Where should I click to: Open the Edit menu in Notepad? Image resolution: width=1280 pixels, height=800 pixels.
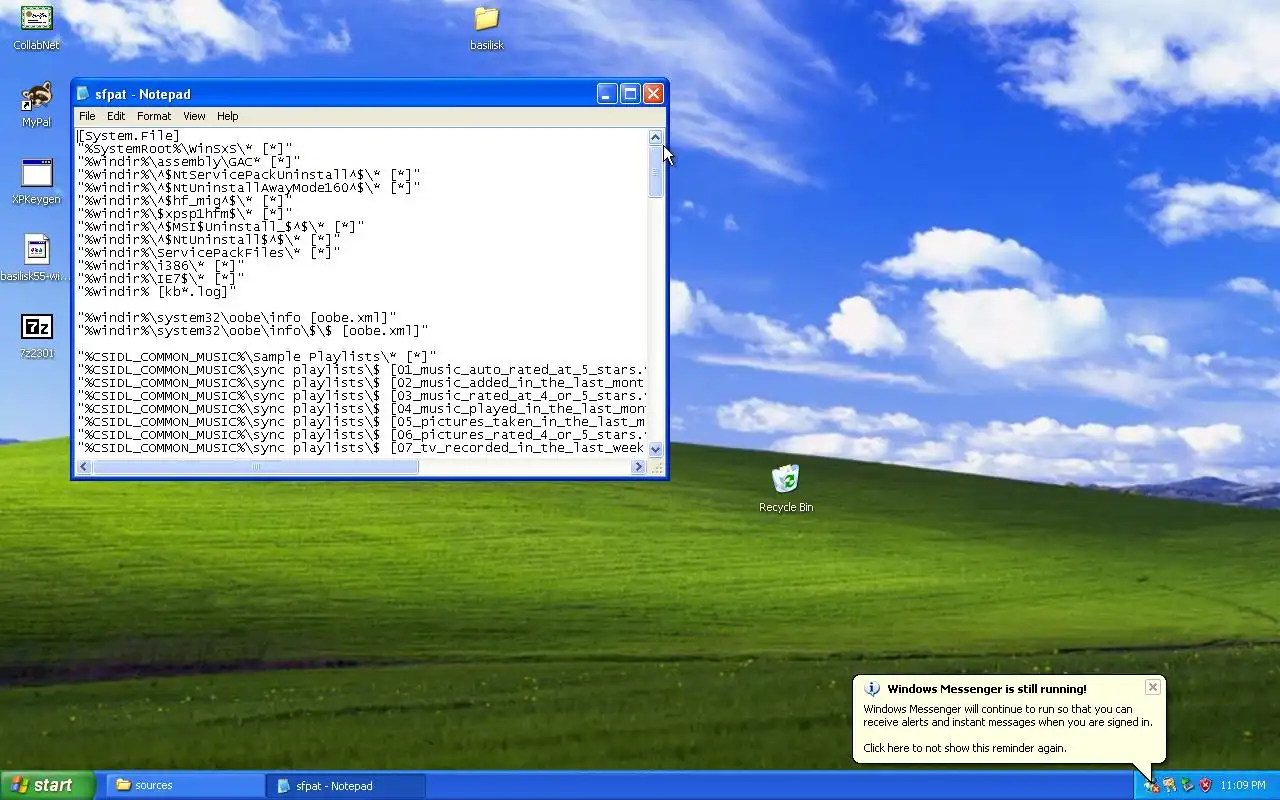[x=116, y=116]
